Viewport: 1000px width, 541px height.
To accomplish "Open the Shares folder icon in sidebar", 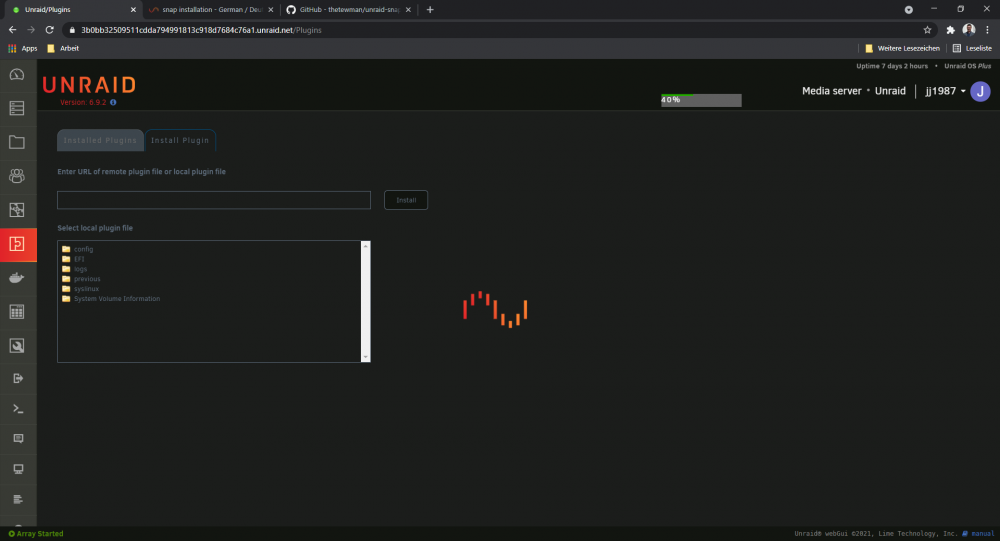I will [x=17, y=142].
